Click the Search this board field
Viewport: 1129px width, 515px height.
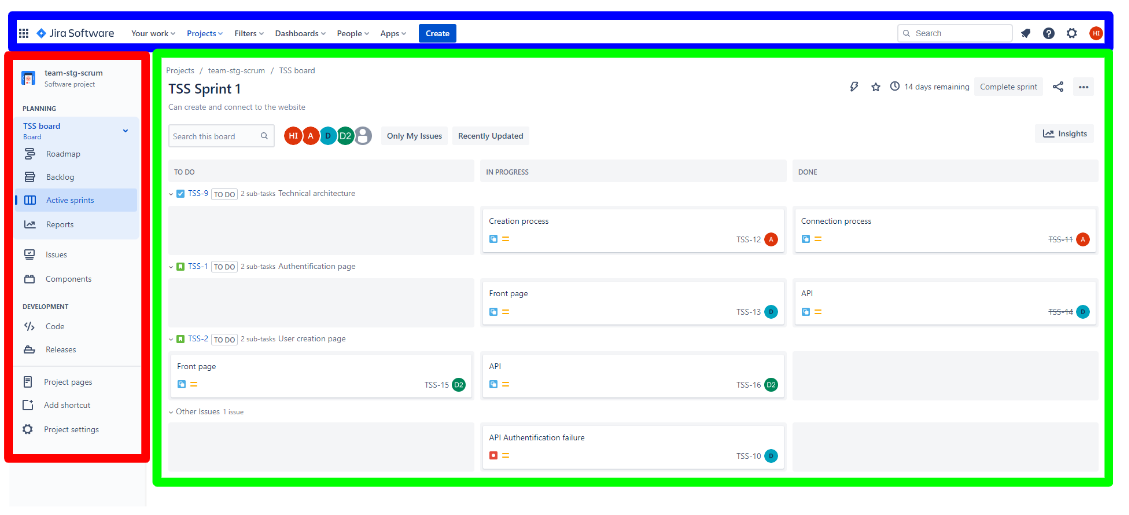click(215, 136)
